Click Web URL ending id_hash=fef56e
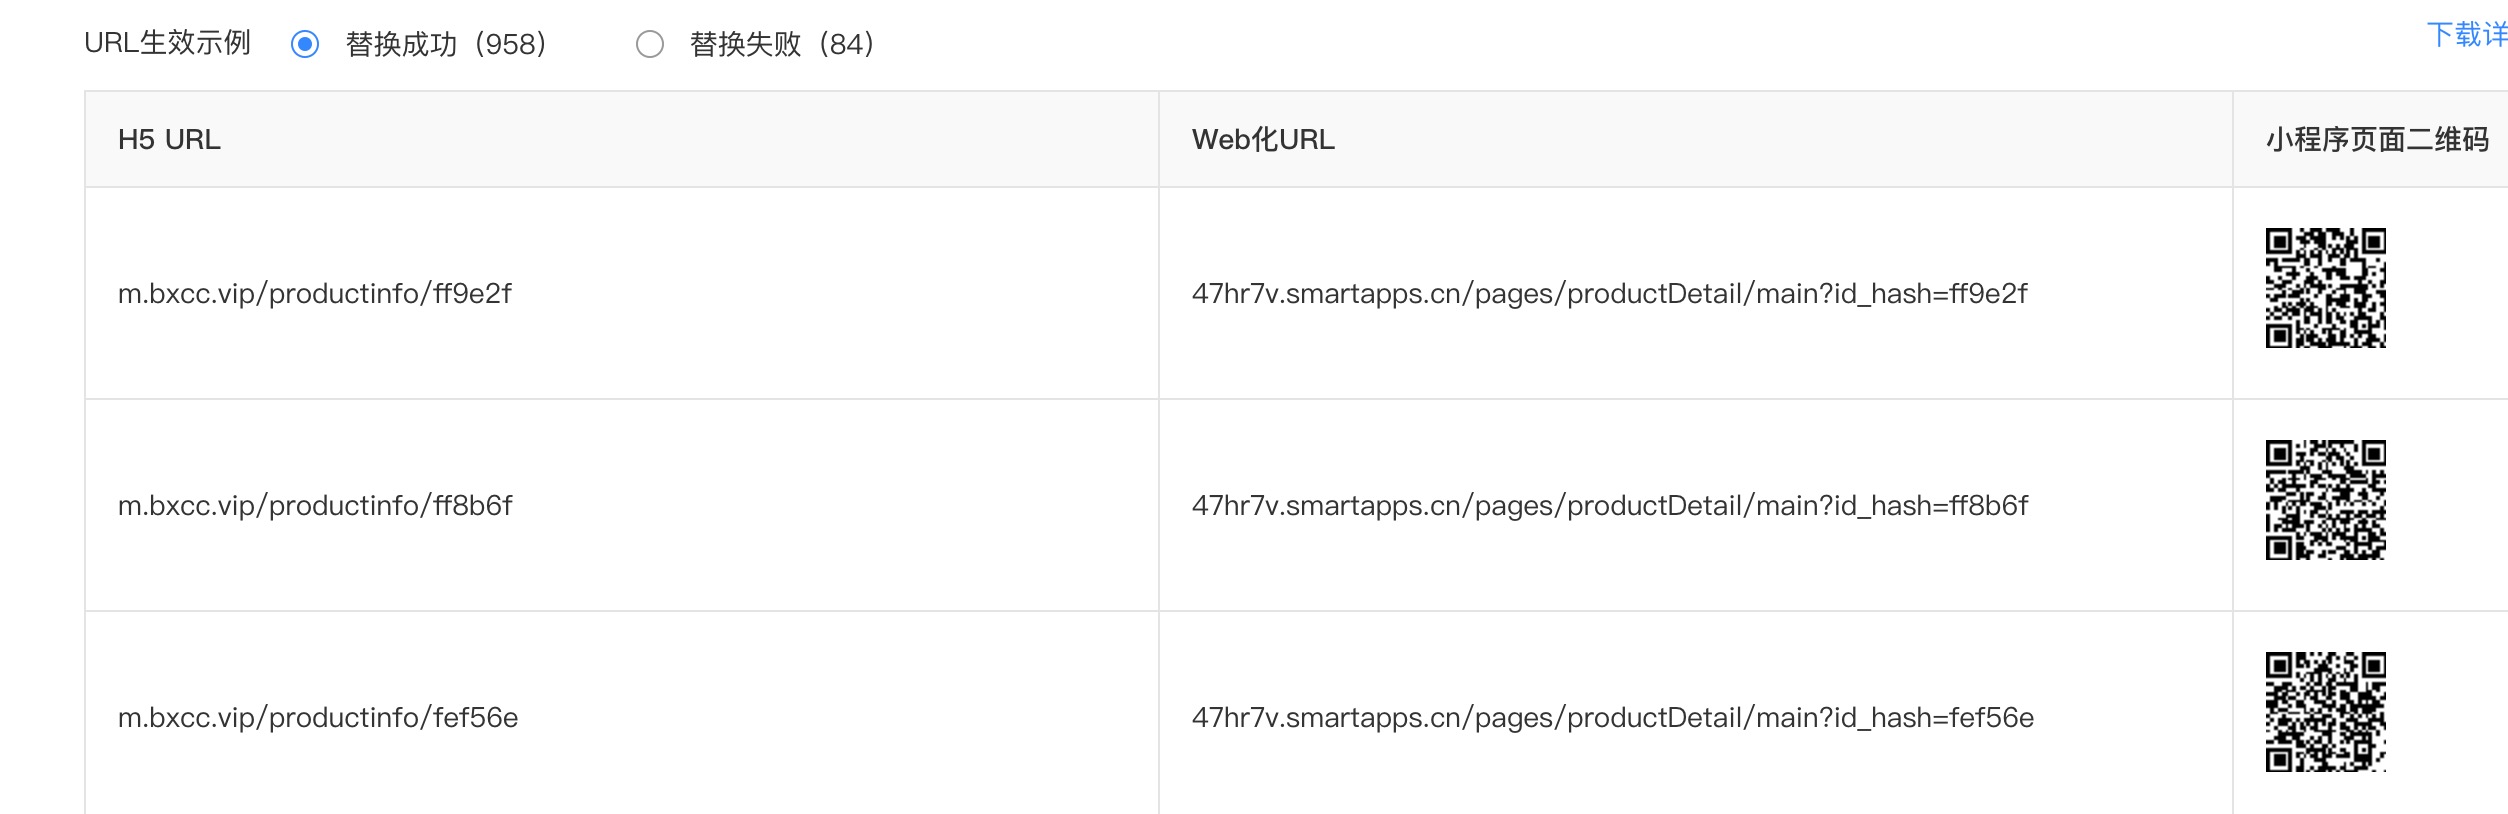Viewport: 2508px width, 814px height. (1613, 718)
